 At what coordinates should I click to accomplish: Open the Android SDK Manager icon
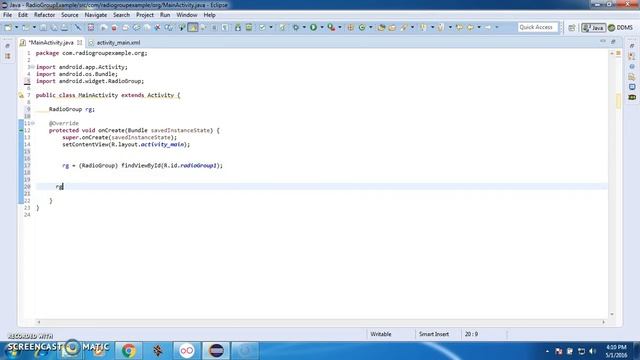pyautogui.click(x=238, y=27)
